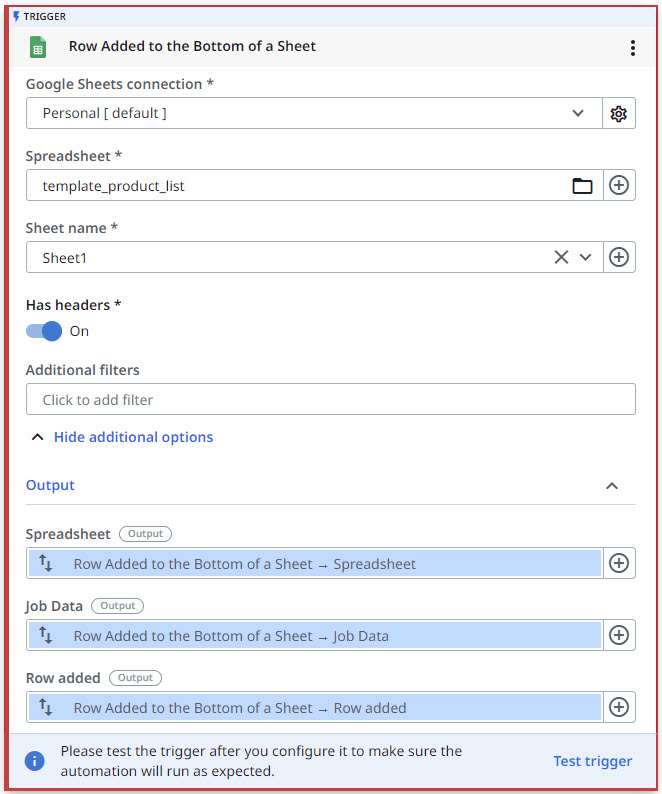The height and width of the screenshot is (794, 662).
Task: Click the plus icon for the Spreadsheet output
Action: (618, 563)
